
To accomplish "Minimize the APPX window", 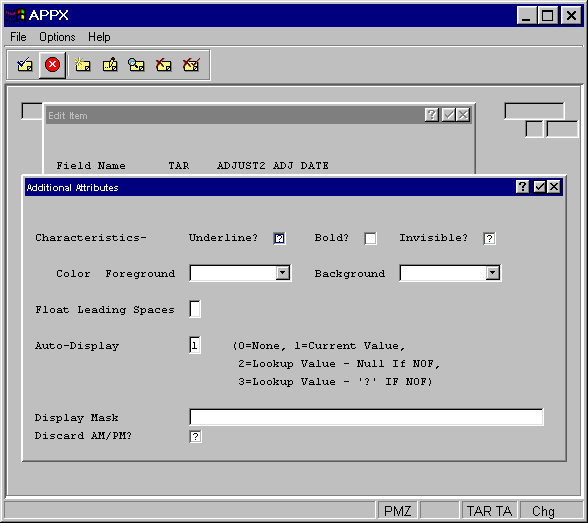I will pyautogui.click(x=526, y=15).
